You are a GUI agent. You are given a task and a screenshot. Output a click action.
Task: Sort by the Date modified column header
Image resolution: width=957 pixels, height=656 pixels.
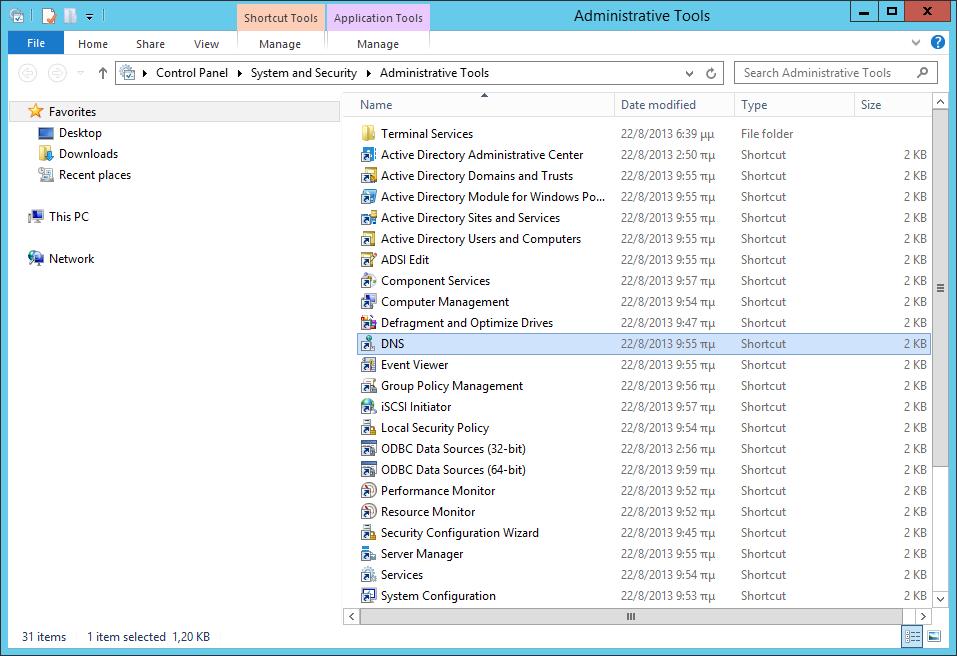674,105
